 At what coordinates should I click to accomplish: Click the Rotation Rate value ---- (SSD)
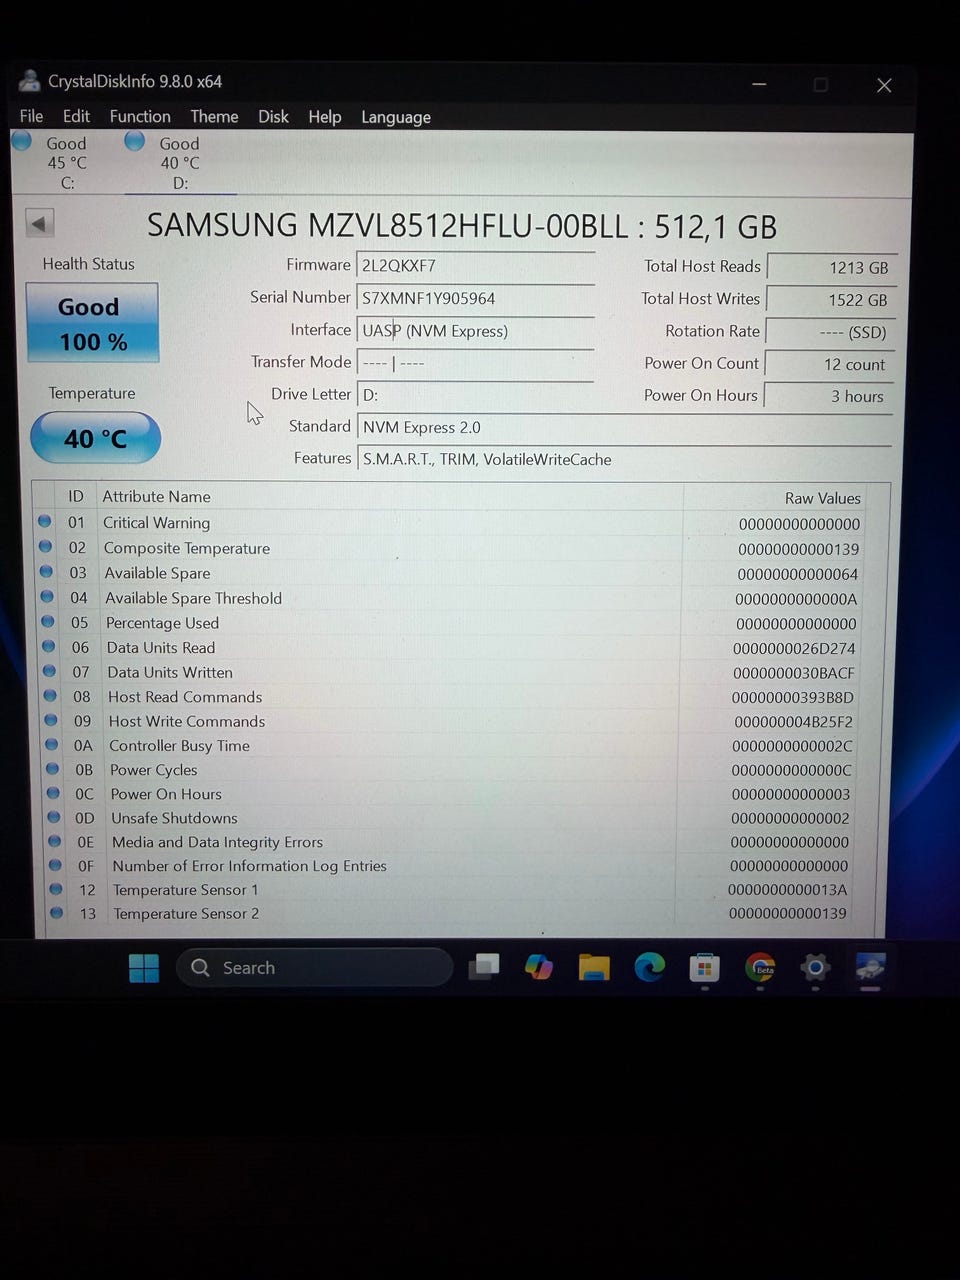830,332
